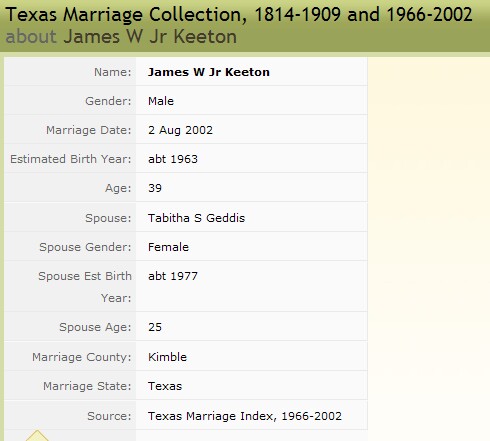Click the Texas Marriage Collection title heading
490x441 pixels.
point(239,15)
